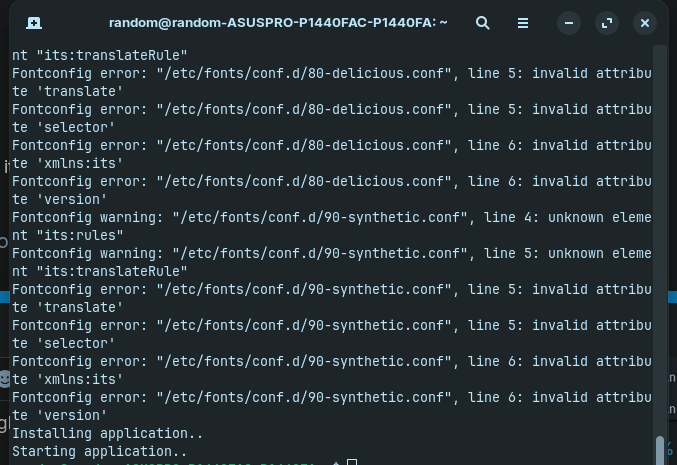Viewport: 677px width, 465px height.
Task: Click the scrollbar thumb at the bottom right
Action: (660, 450)
